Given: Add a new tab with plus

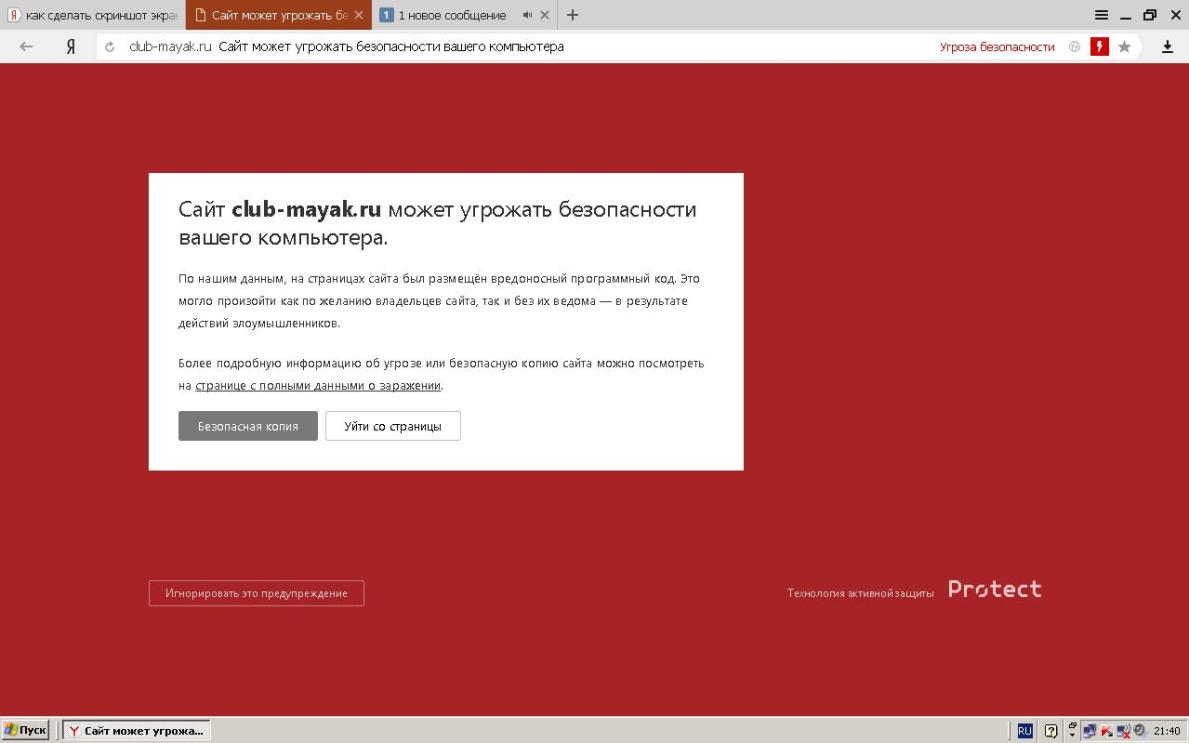Looking at the screenshot, I should click(573, 15).
